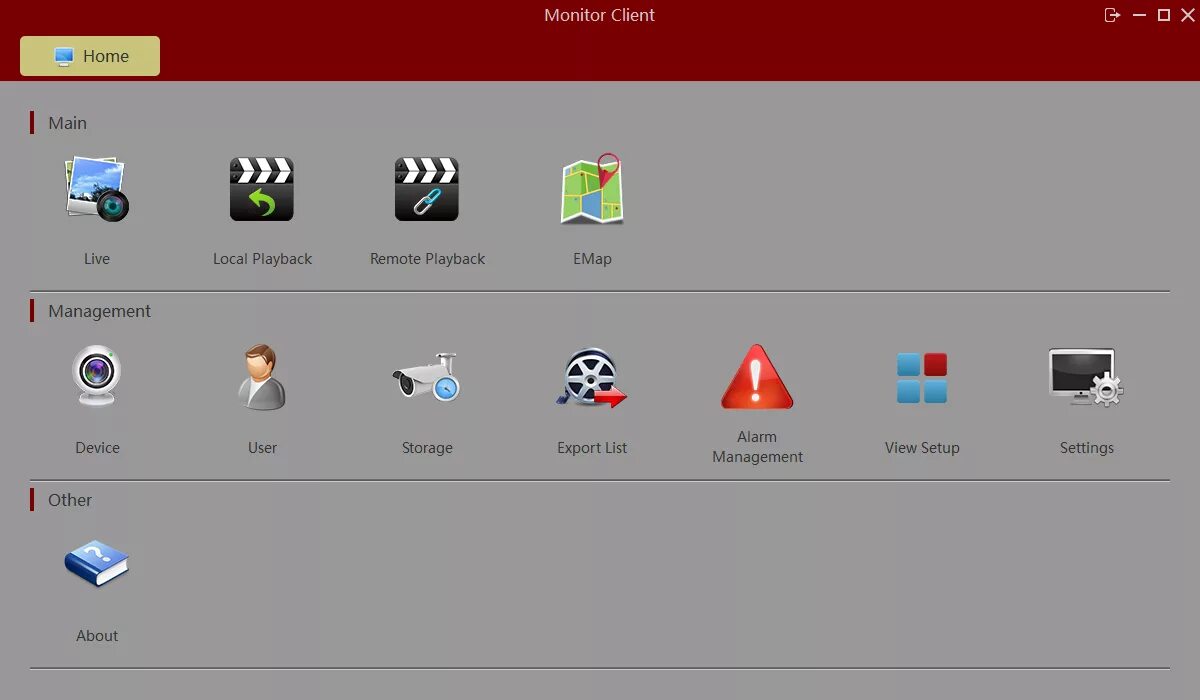Viewport: 1200px width, 700px height.
Task: Open the Export List film reel icon
Action: coord(592,377)
